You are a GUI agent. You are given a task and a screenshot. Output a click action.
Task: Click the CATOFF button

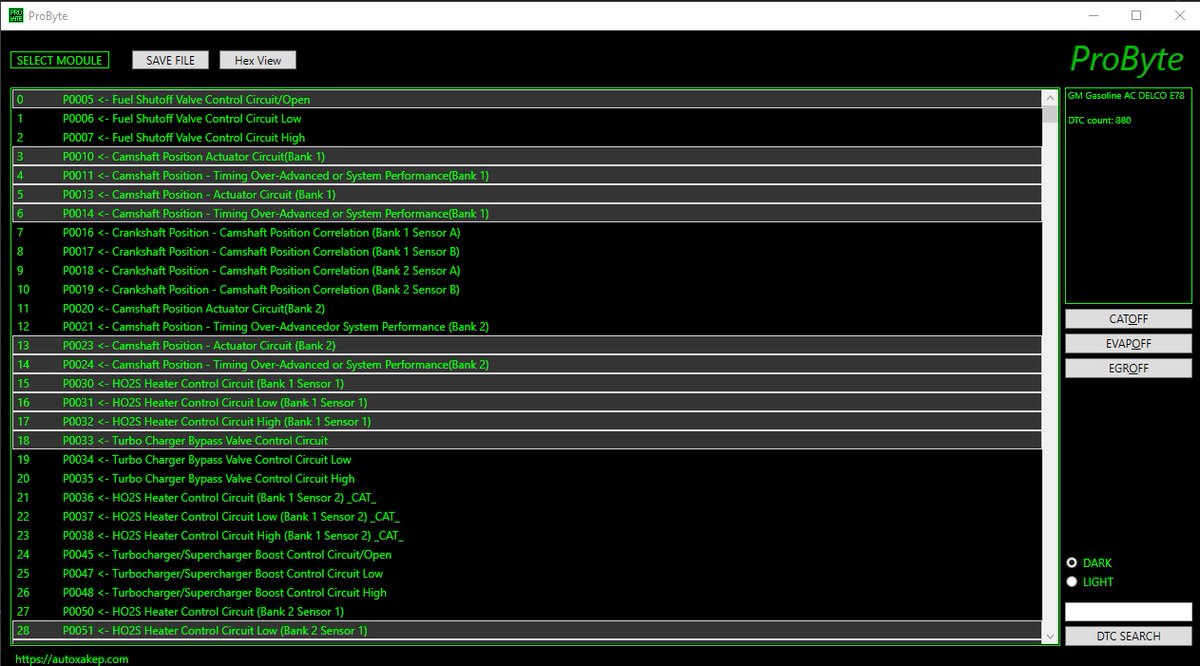click(1128, 319)
